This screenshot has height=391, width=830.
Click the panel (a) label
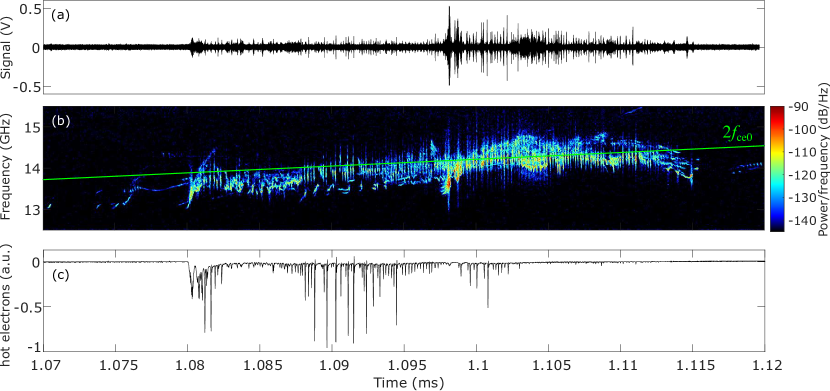tap(58, 16)
